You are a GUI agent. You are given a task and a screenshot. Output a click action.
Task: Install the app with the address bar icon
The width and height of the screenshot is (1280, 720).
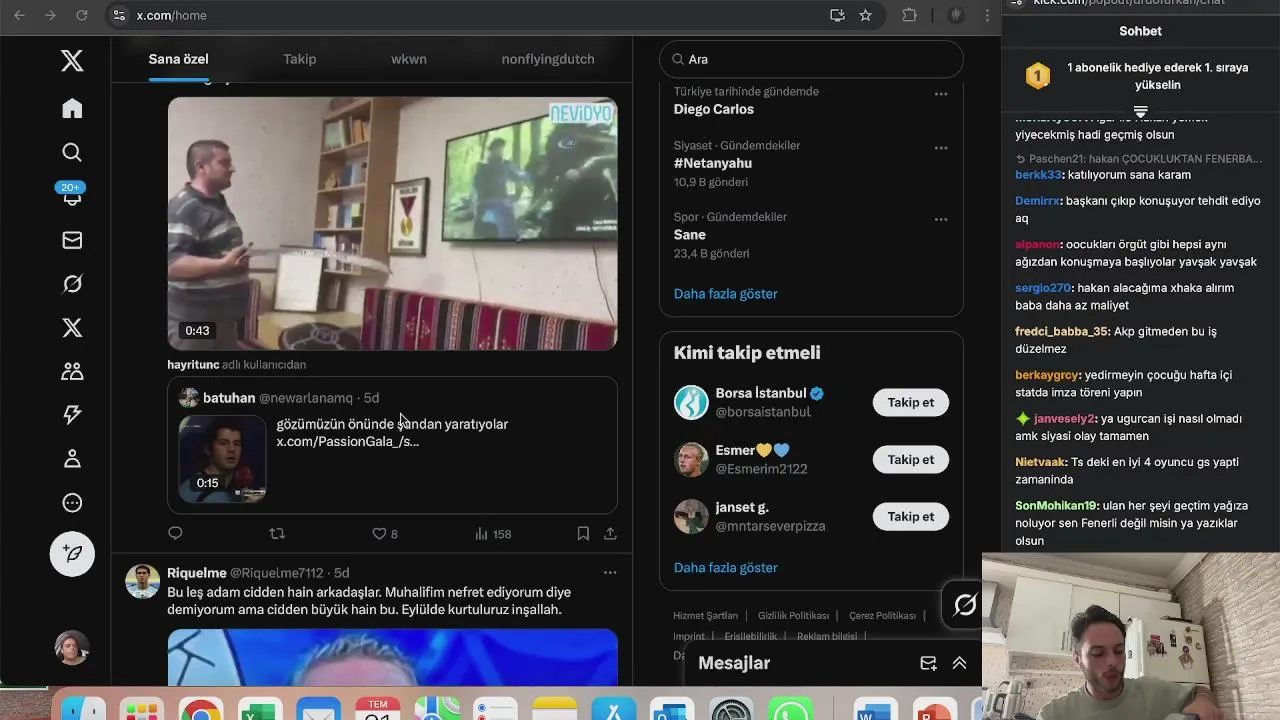(837, 15)
